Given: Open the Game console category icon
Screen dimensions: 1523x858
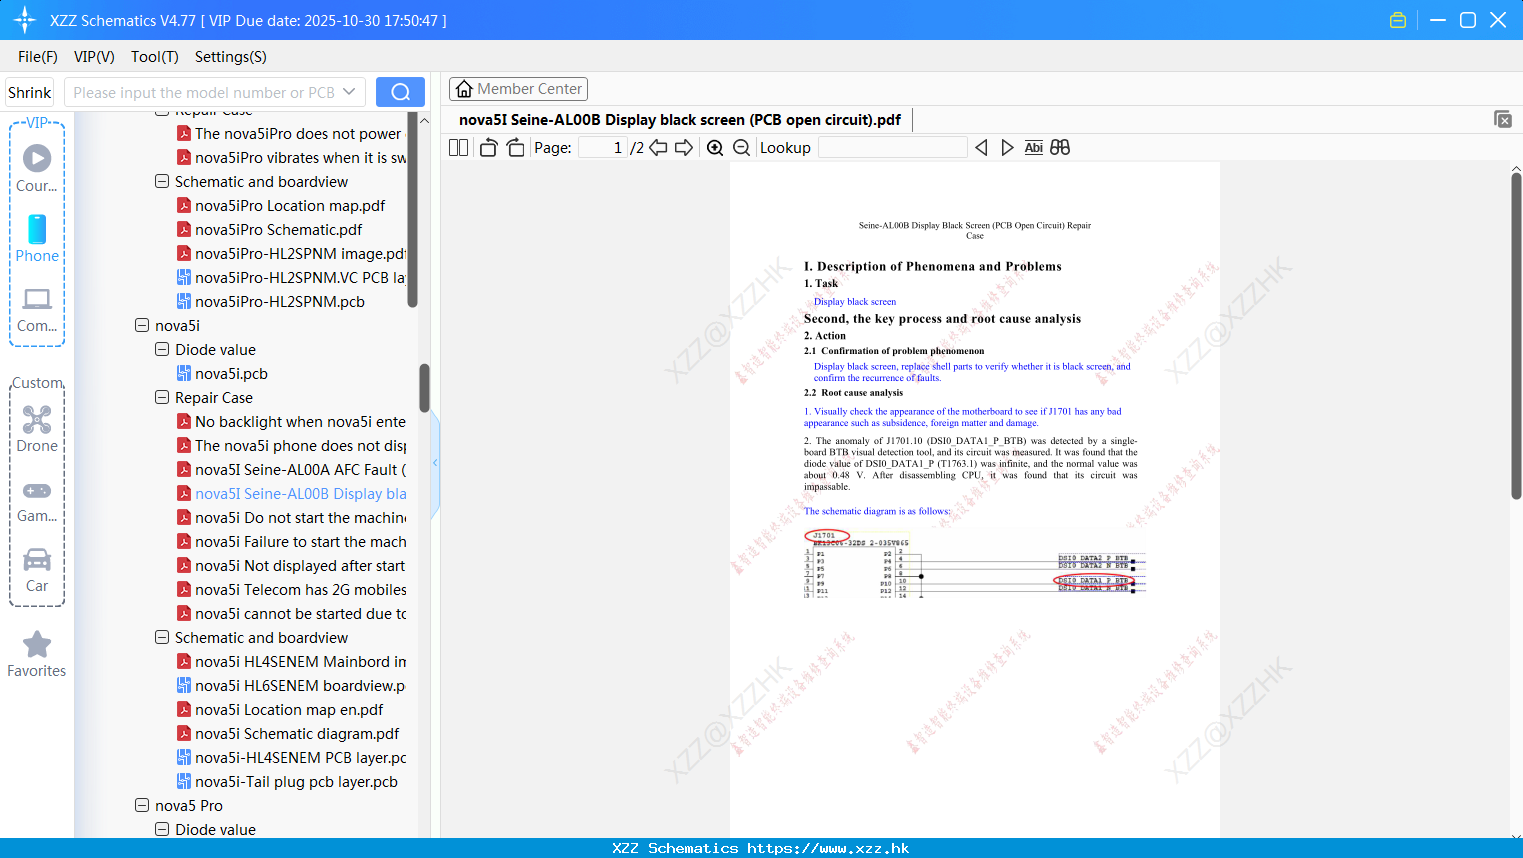Looking at the screenshot, I should (x=37, y=500).
